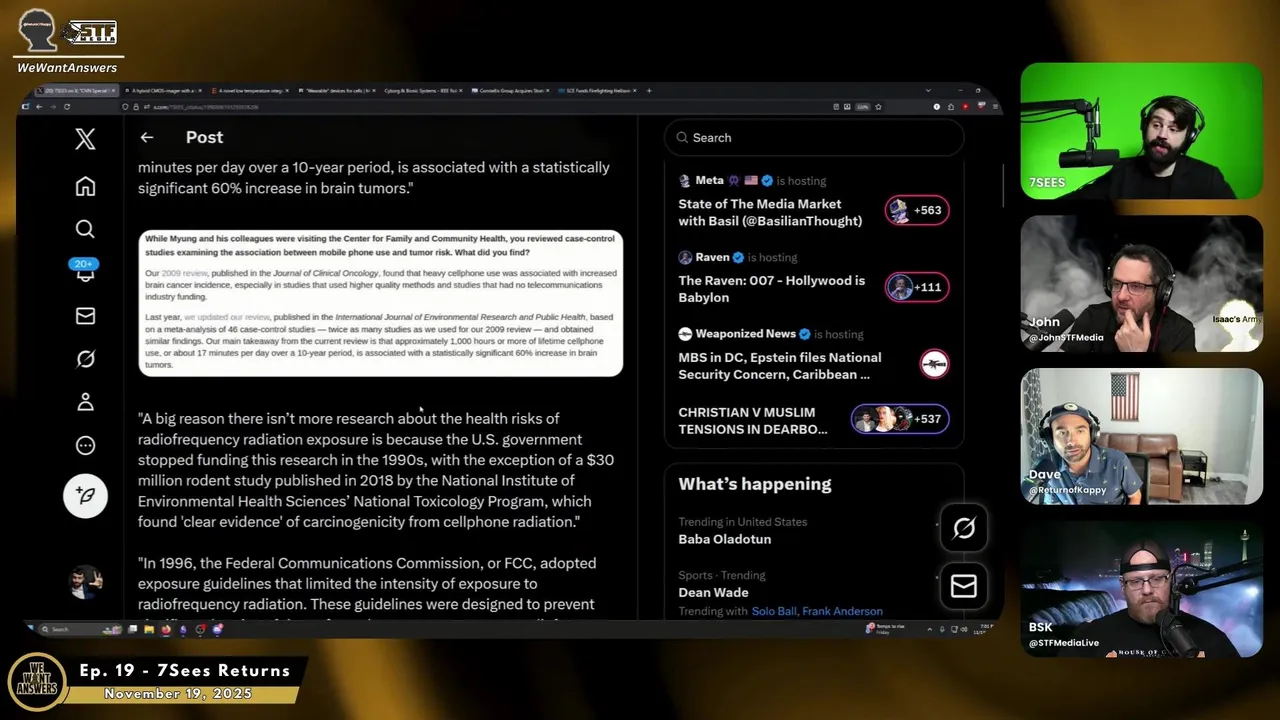
Task: Open floating Messages envelope button
Action: (x=964, y=586)
